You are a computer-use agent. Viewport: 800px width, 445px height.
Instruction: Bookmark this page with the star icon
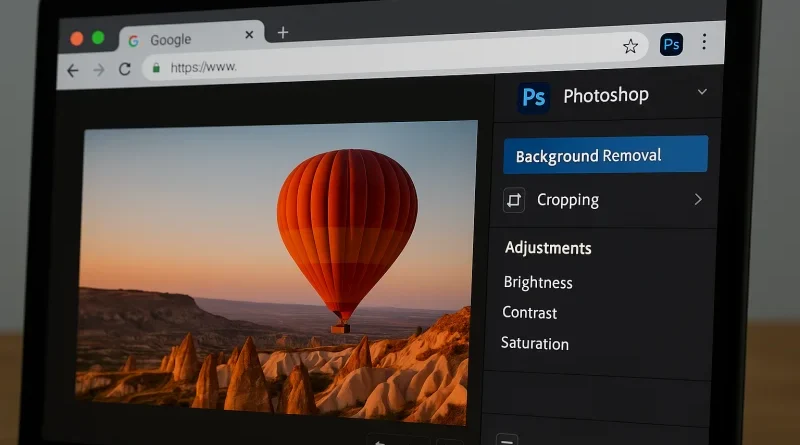(x=630, y=46)
